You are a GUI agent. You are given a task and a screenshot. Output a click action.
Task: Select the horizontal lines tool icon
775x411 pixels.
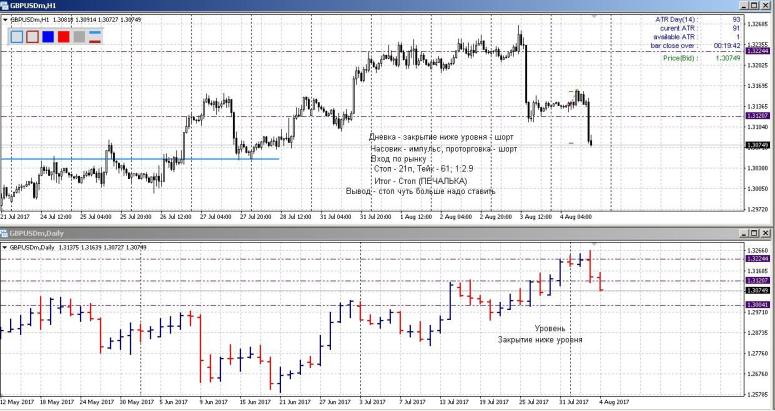(x=96, y=37)
